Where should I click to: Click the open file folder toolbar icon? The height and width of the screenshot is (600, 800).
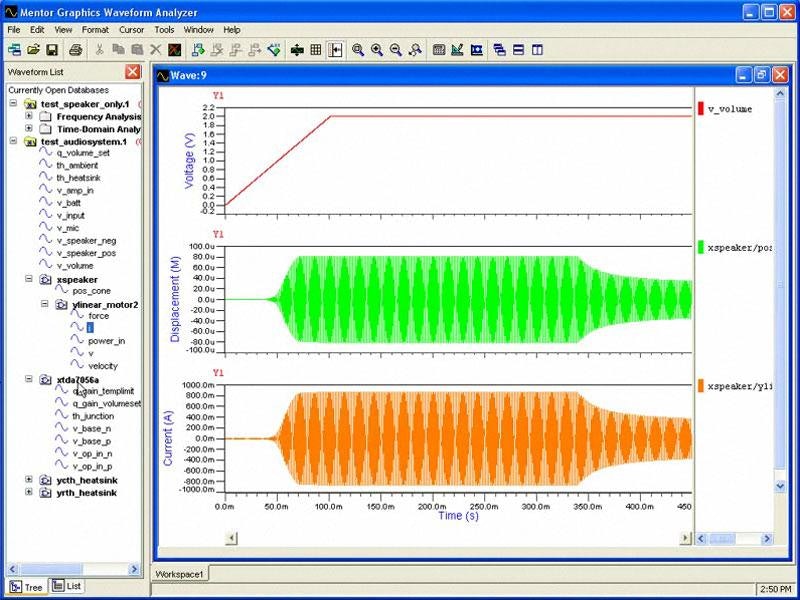click(x=33, y=49)
